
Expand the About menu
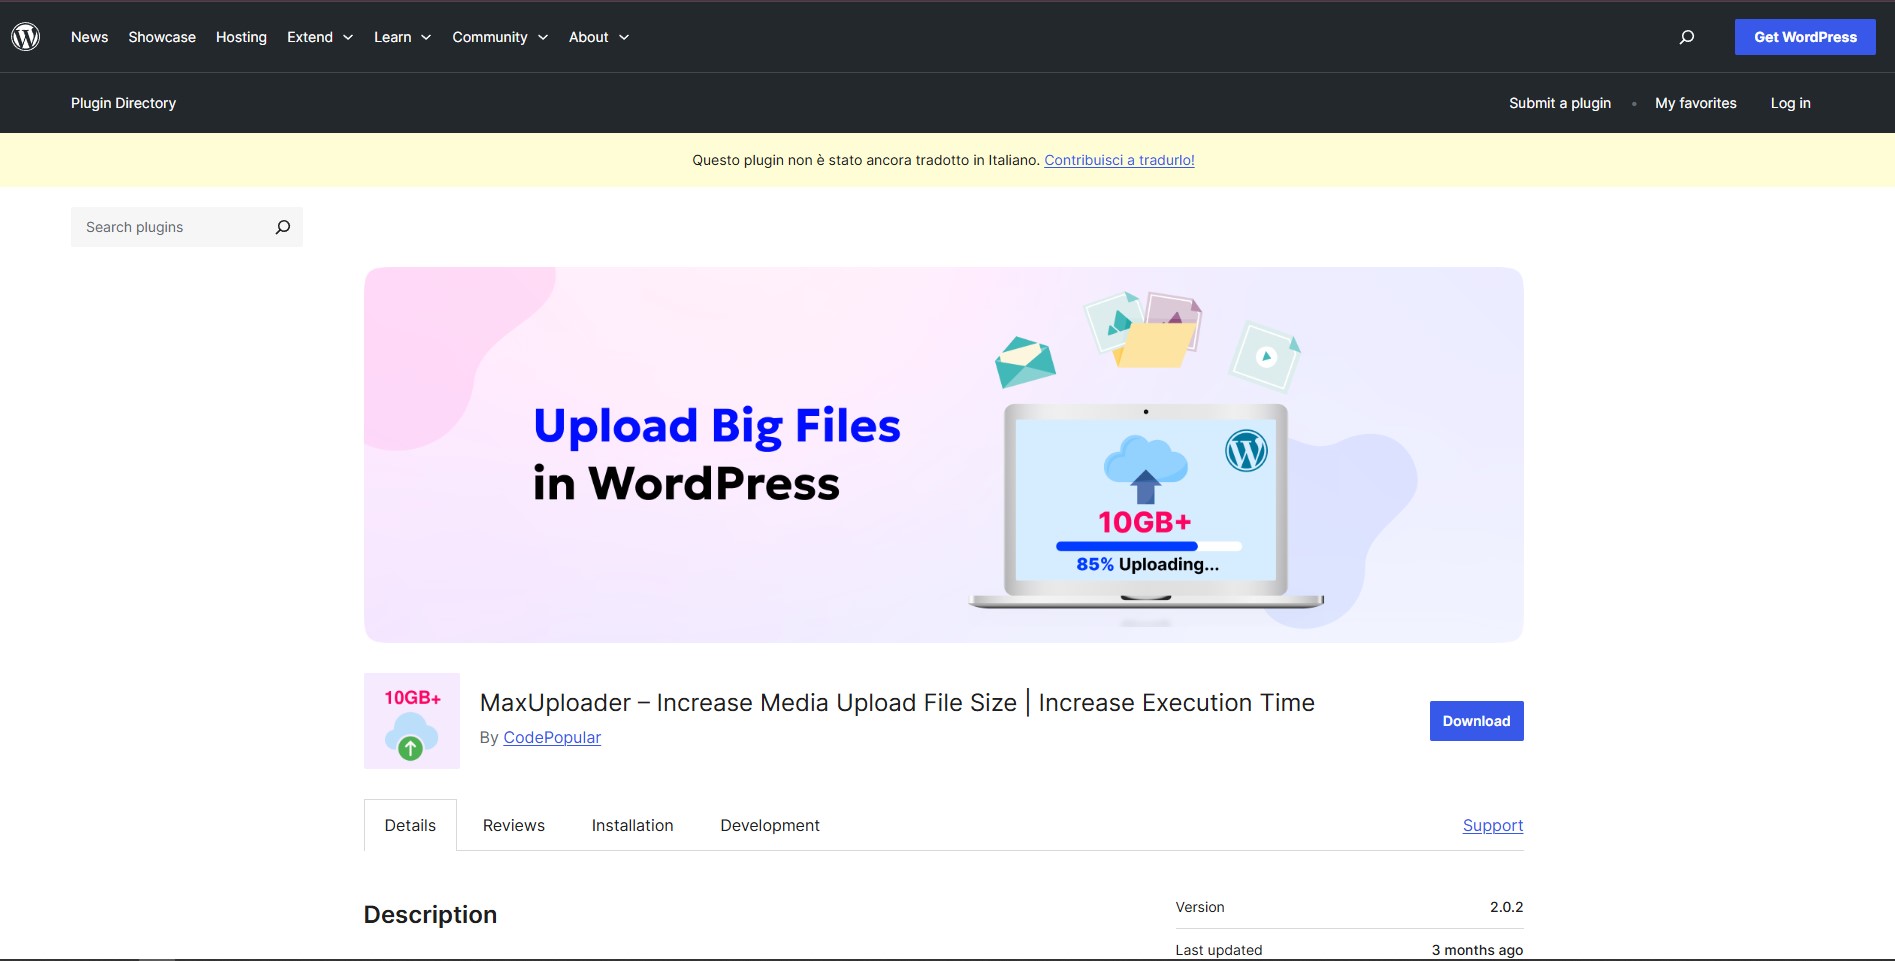(x=599, y=37)
